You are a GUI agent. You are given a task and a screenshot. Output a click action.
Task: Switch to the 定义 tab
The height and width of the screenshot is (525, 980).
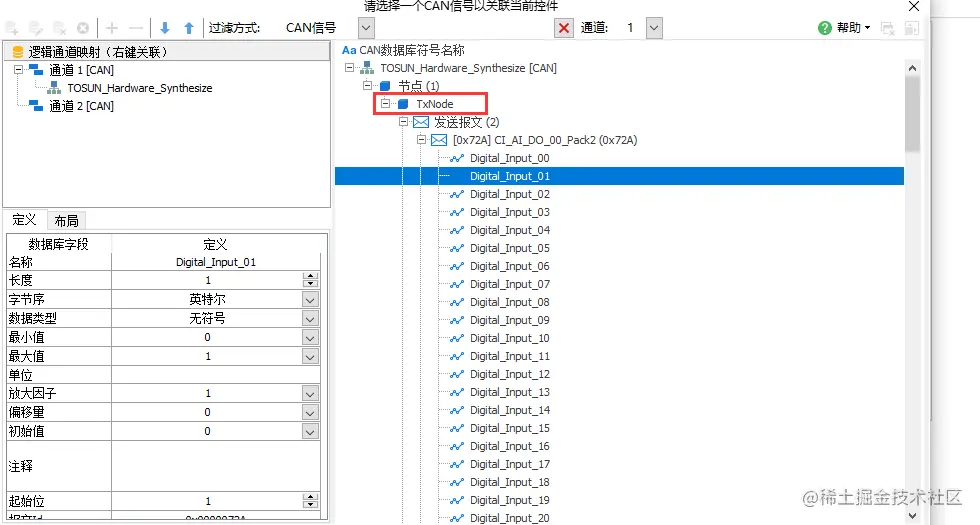pyautogui.click(x=24, y=220)
